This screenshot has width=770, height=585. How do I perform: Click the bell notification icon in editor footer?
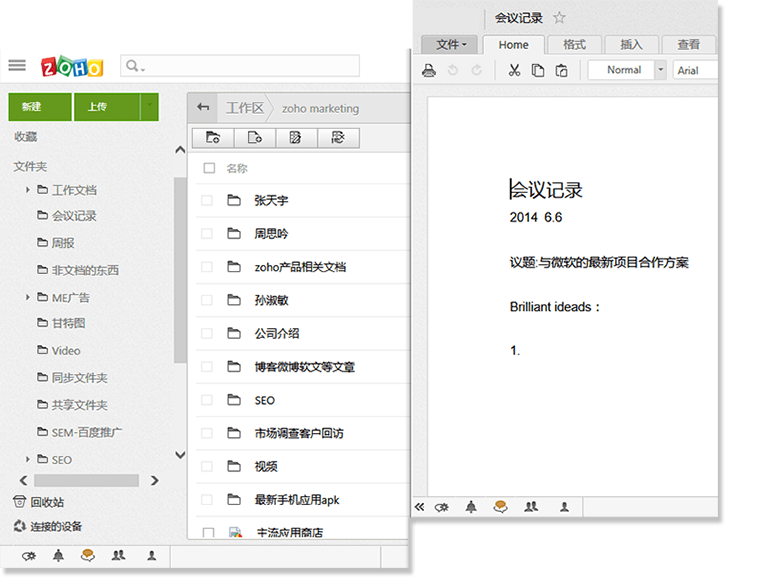pyautogui.click(x=471, y=507)
